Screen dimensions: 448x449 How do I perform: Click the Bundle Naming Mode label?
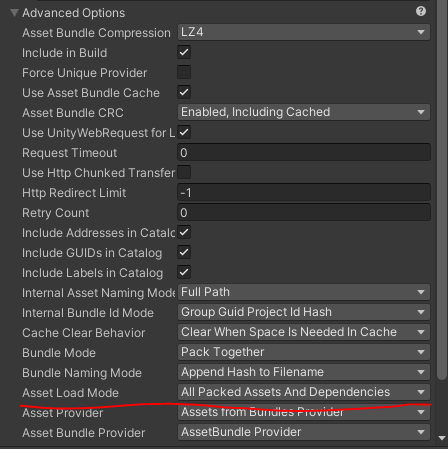tap(82, 373)
